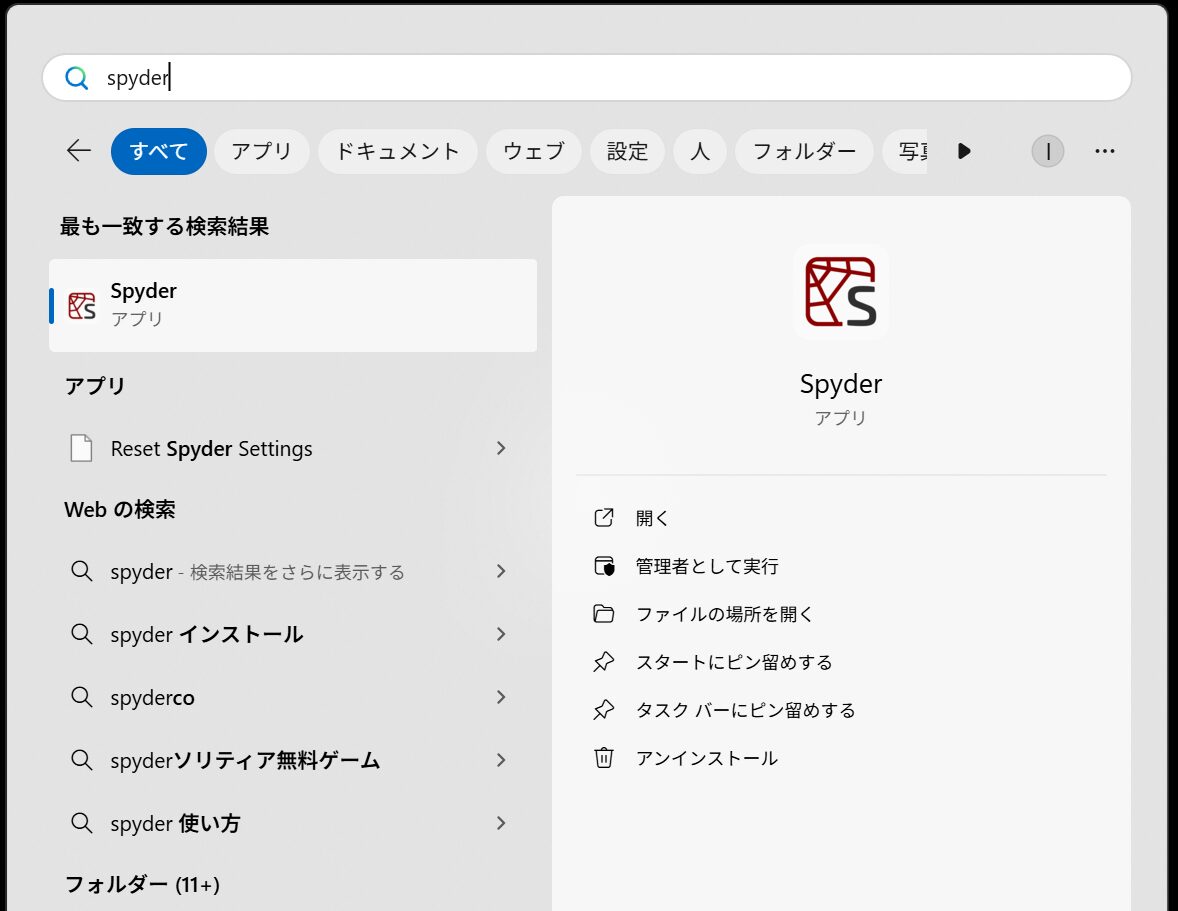The height and width of the screenshot is (911, 1178).
Task: Click the partially visible 写真 filter tab
Action: (x=905, y=151)
